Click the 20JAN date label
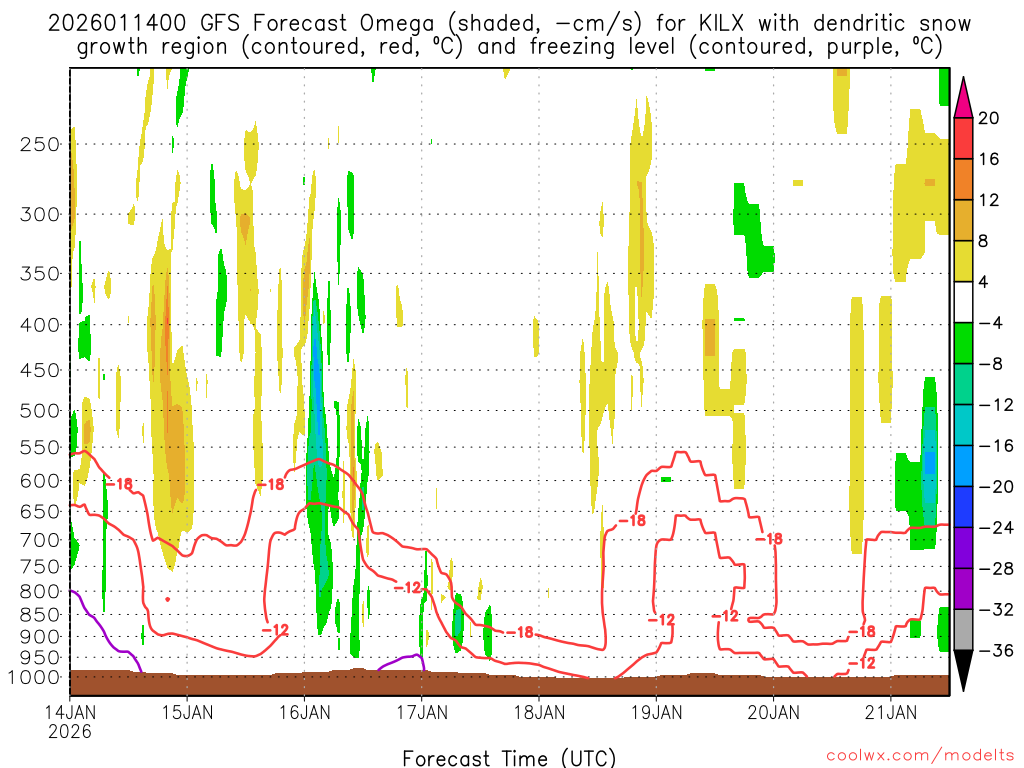The height and width of the screenshot is (768, 1024). click(774, 712)
